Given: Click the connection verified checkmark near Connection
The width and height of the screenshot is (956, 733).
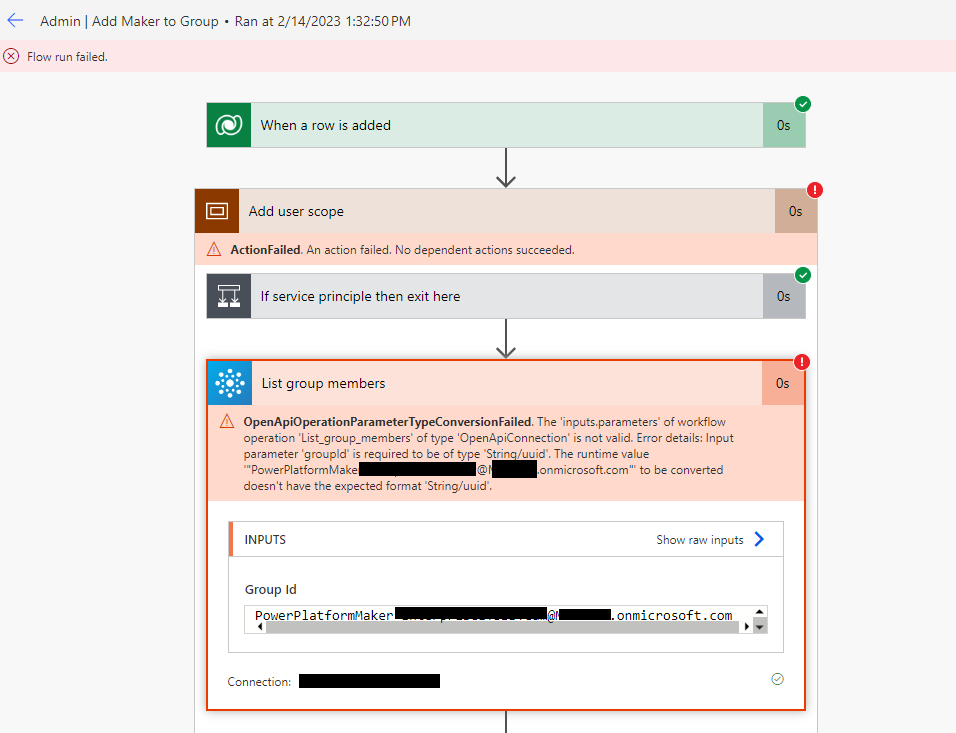Looking at the screenshot, I should (x=777, y=679).
